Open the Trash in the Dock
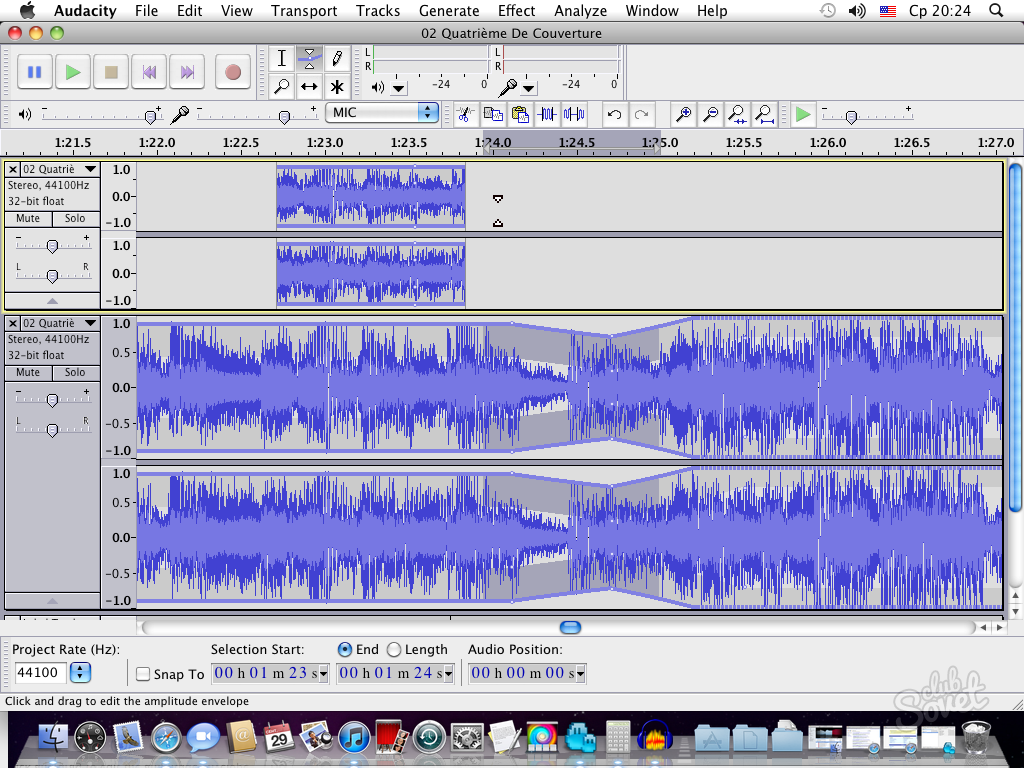Viewport: 1024px width, 768px height. (977, 737)
